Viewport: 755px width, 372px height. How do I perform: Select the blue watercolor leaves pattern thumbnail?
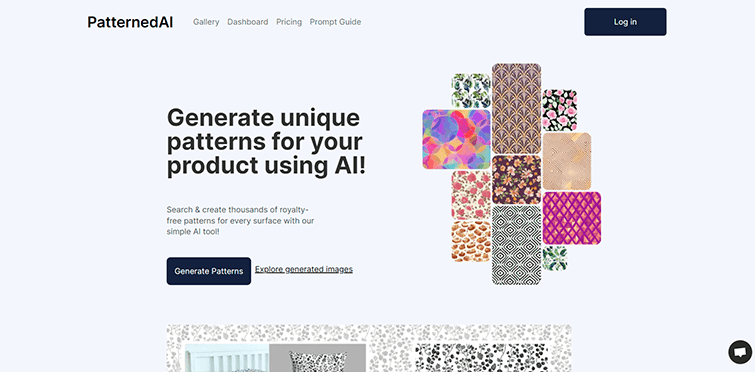471,90
